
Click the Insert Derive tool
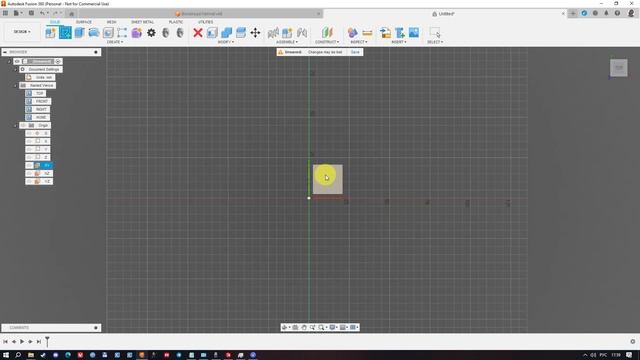tap(385, 33)
